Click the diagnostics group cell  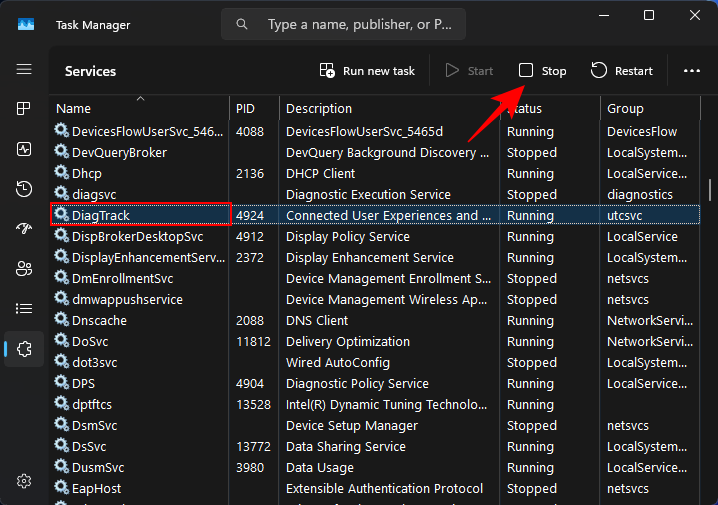coord(640,195)
